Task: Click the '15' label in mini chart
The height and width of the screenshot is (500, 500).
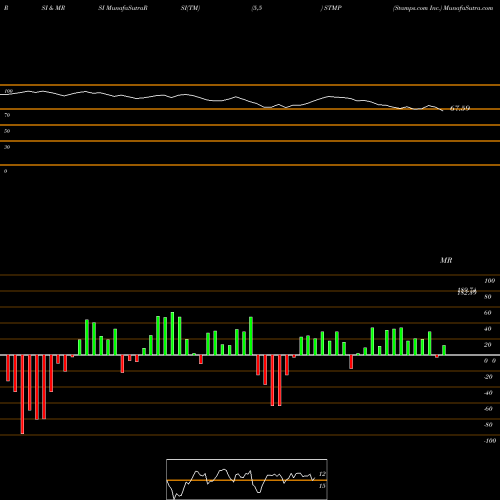Action: (x=322, y=486)
